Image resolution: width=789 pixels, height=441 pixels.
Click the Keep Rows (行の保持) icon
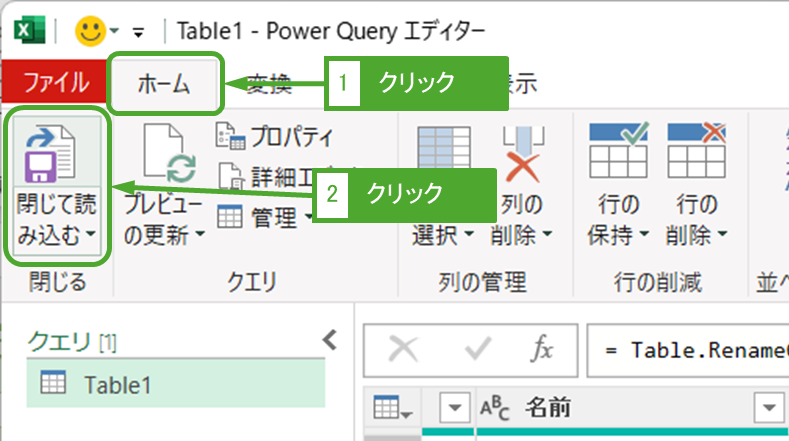[617, 152]
